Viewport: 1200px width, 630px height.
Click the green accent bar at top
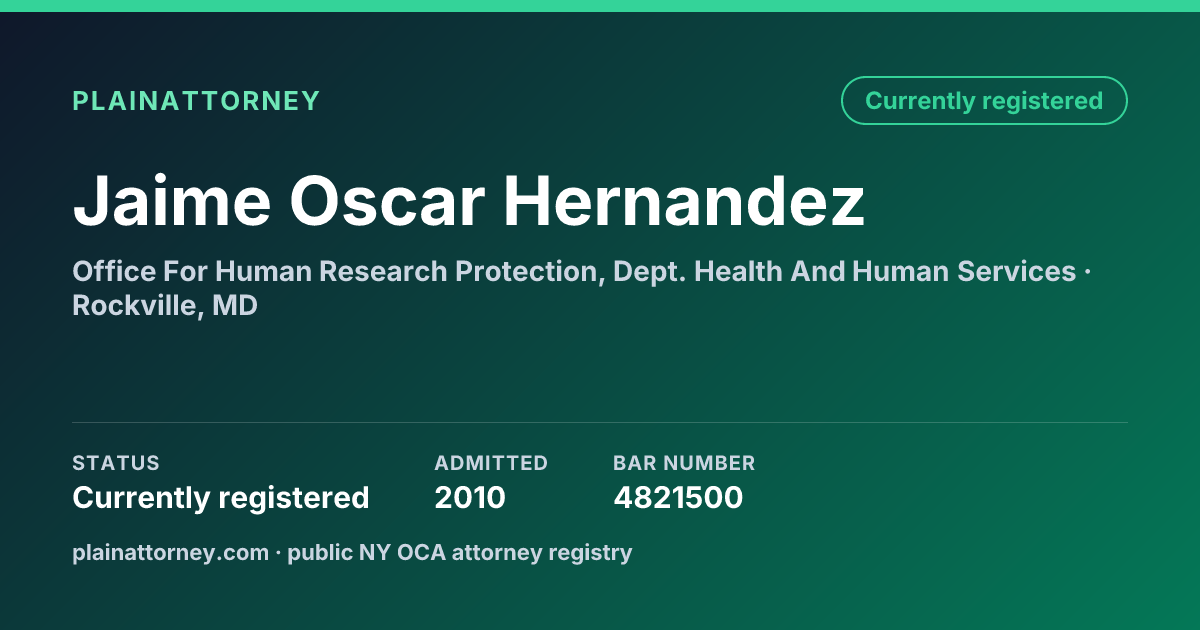[x=600, y=6]
